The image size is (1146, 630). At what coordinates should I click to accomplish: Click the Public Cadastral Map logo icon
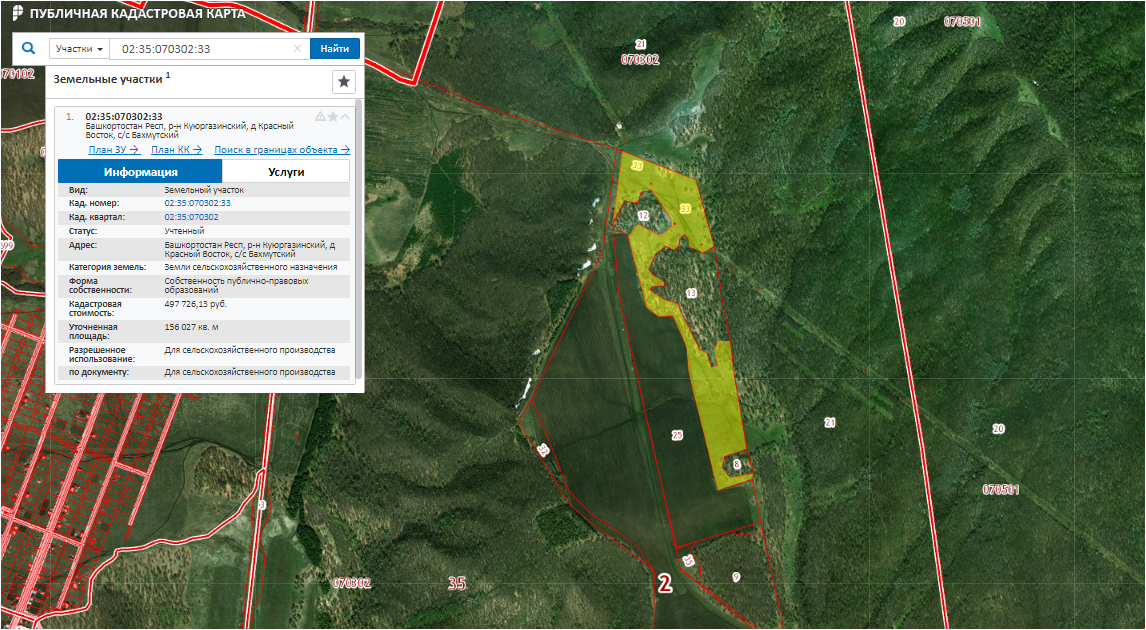pyautogui.click(x=16, y=14)
